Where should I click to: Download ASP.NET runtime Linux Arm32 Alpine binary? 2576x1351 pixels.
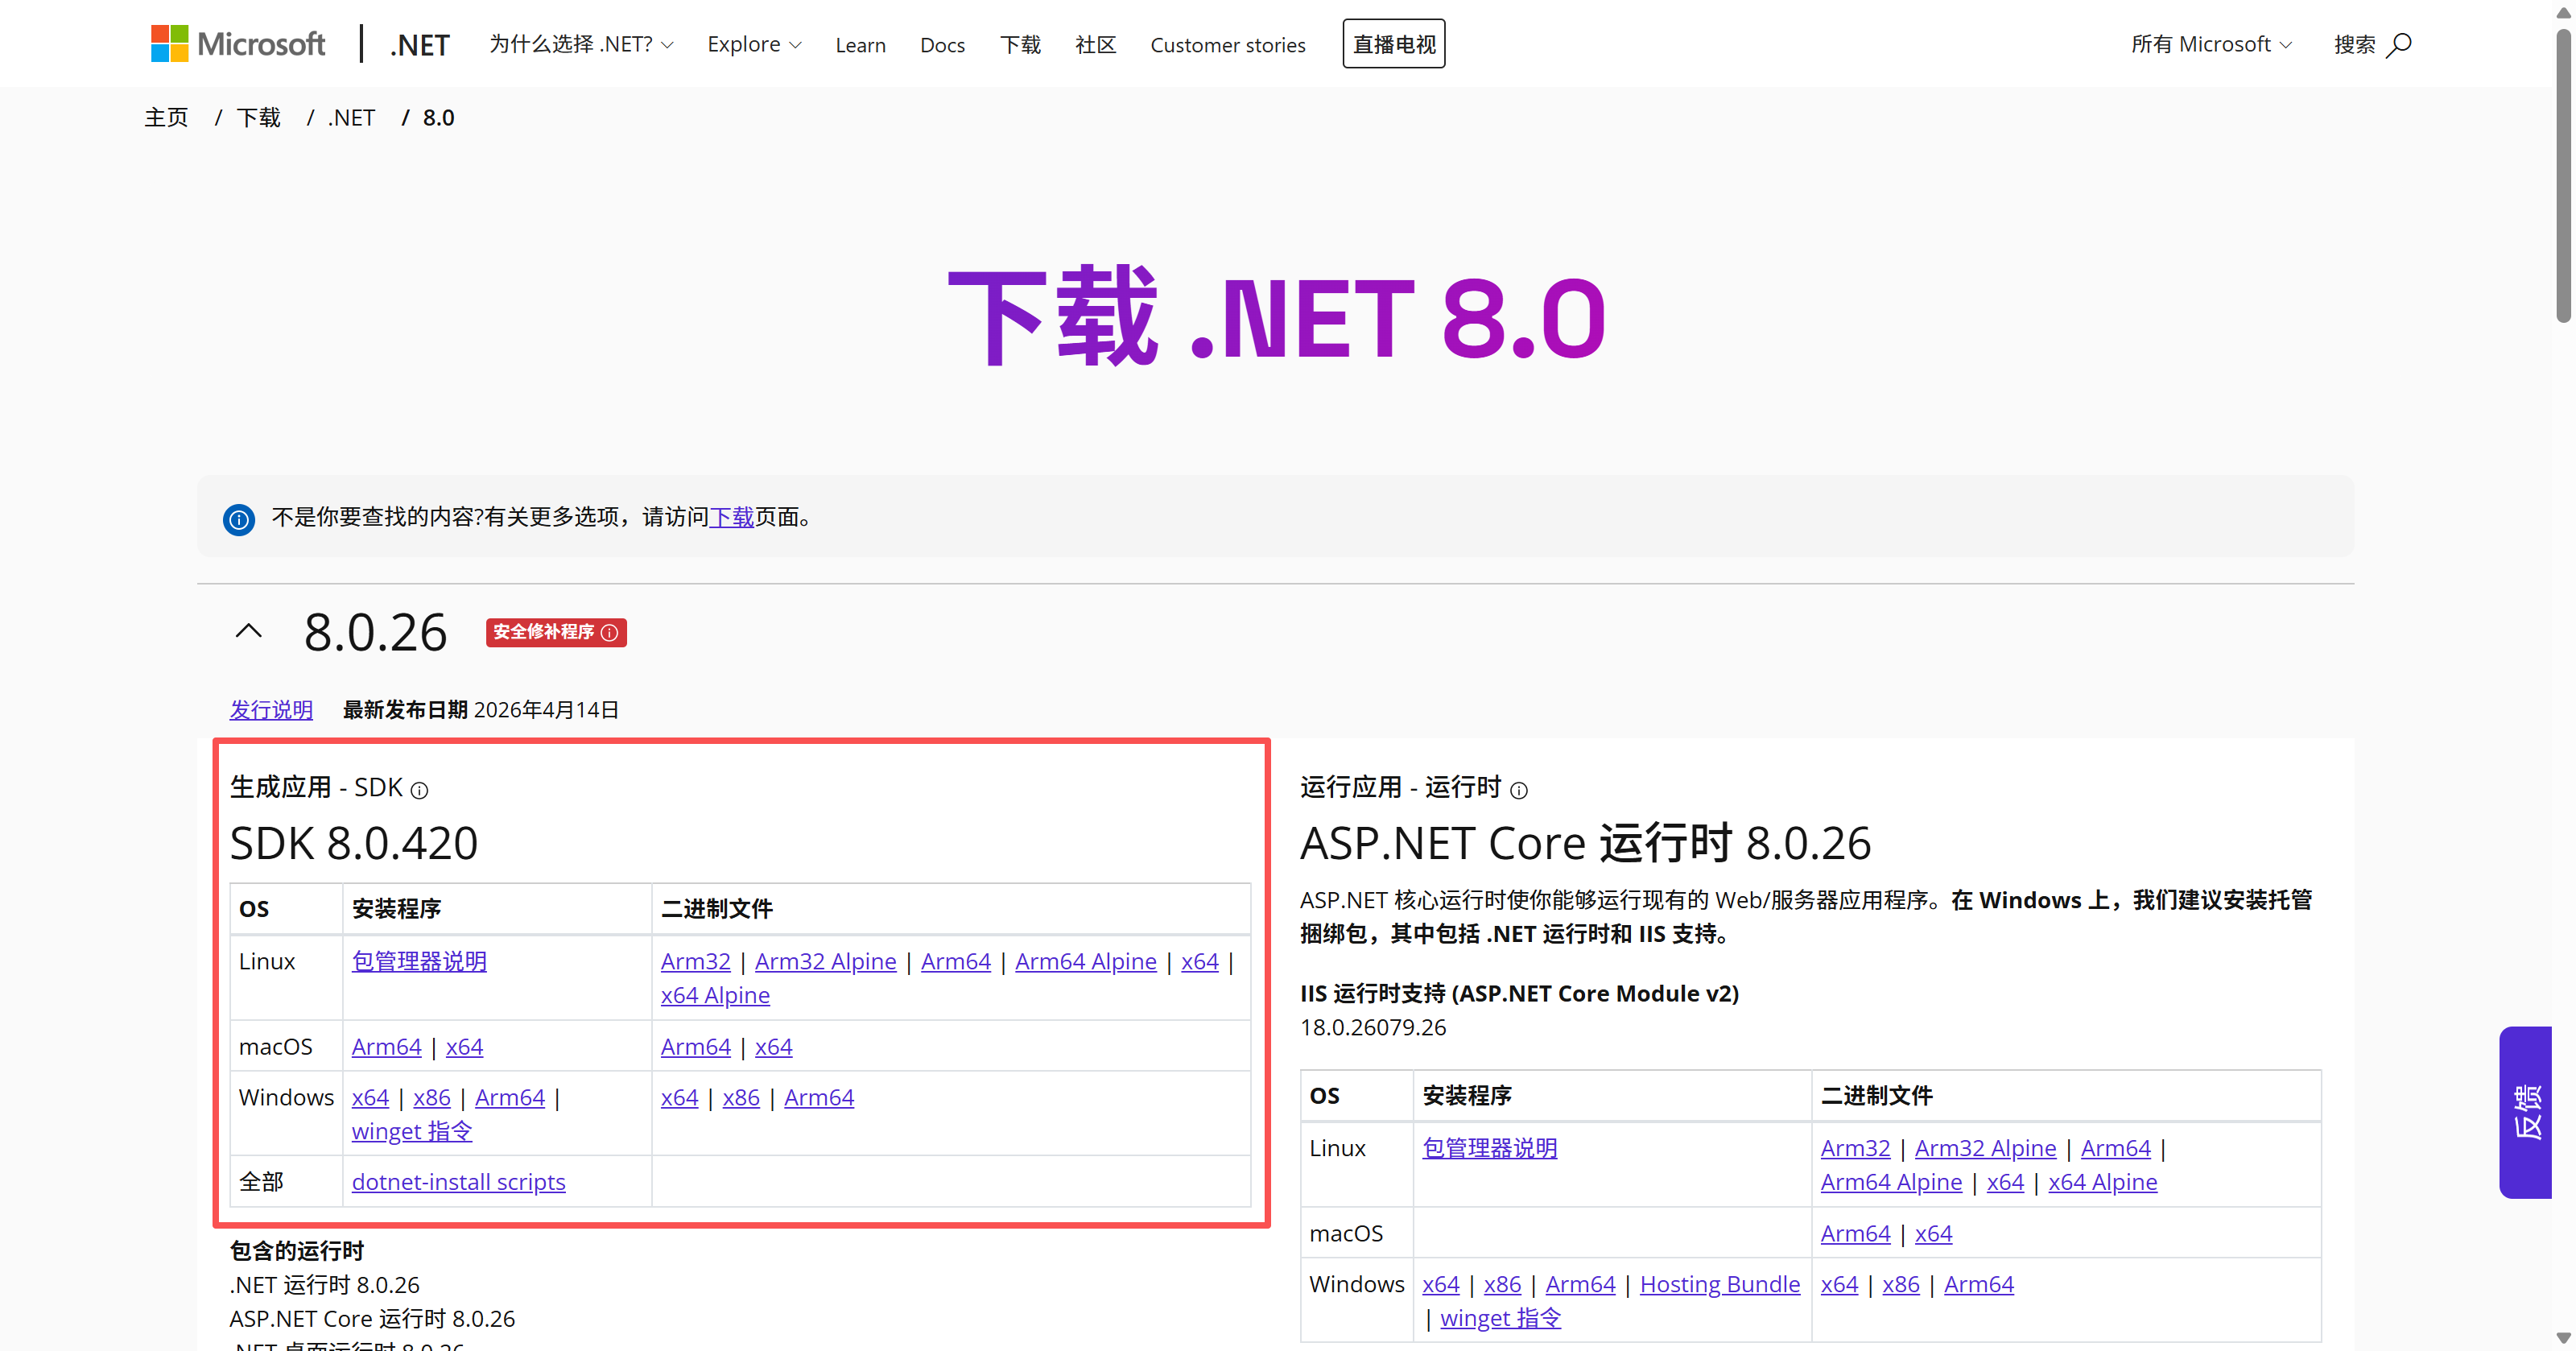(1985, 1148)
